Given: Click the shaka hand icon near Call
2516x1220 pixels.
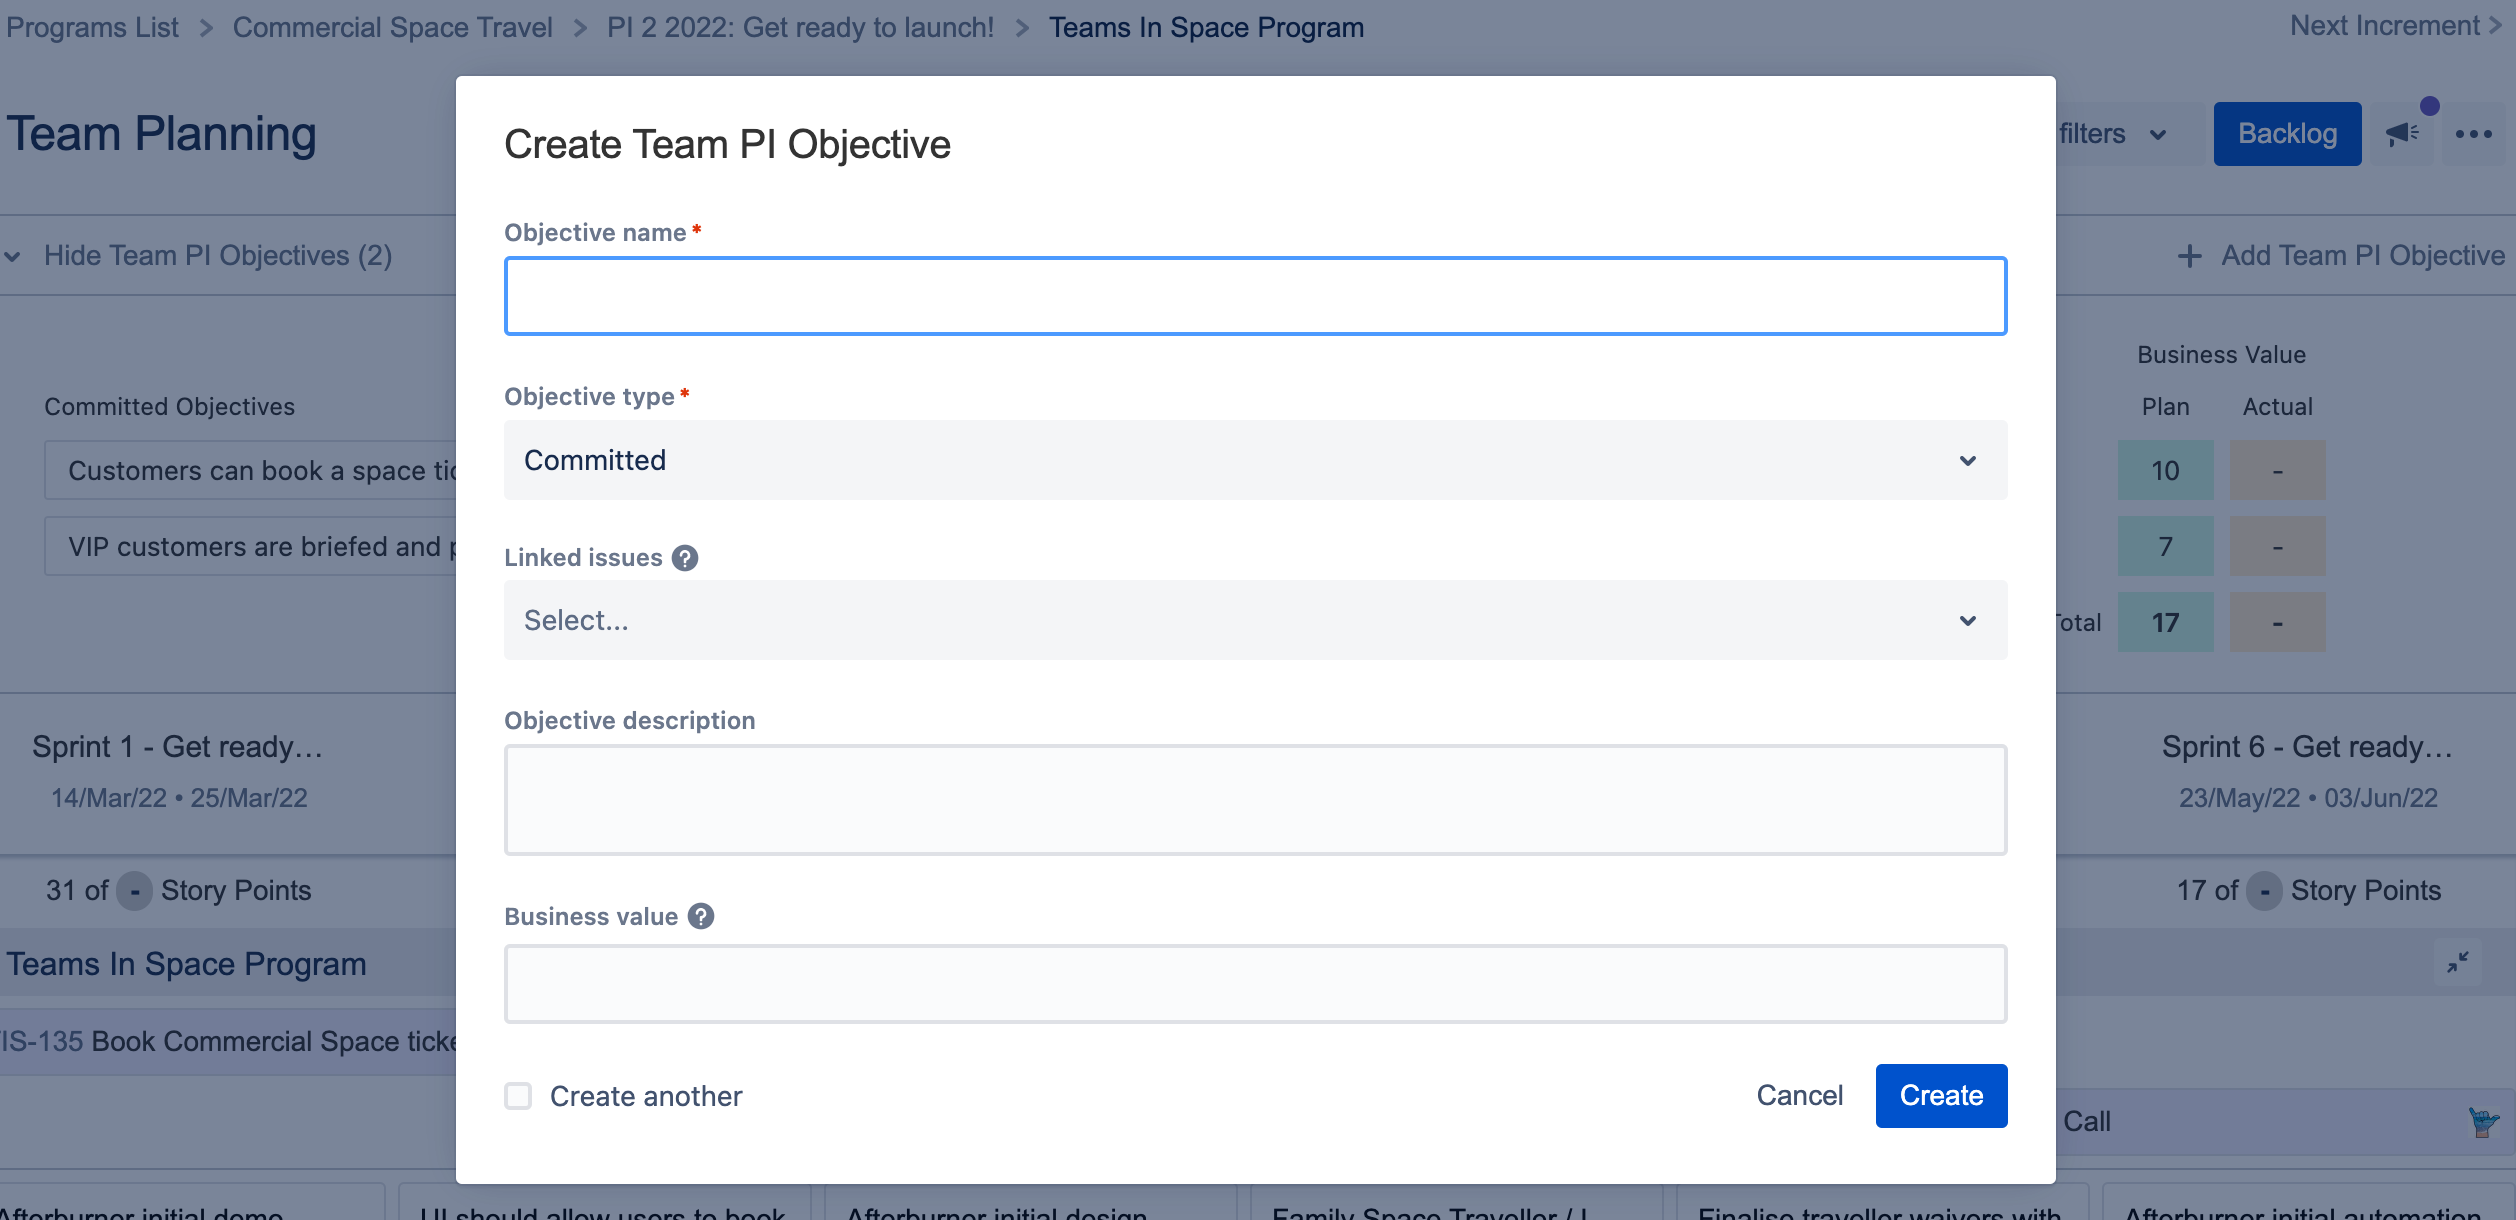Looking at the screenshot, I should click(x=2483, y=1121).
